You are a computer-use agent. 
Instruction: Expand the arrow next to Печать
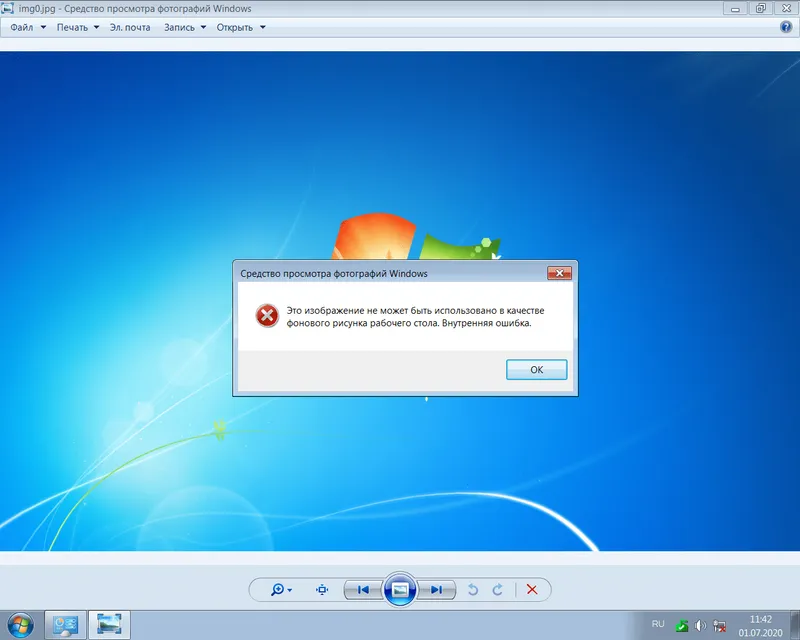[96, 28]
